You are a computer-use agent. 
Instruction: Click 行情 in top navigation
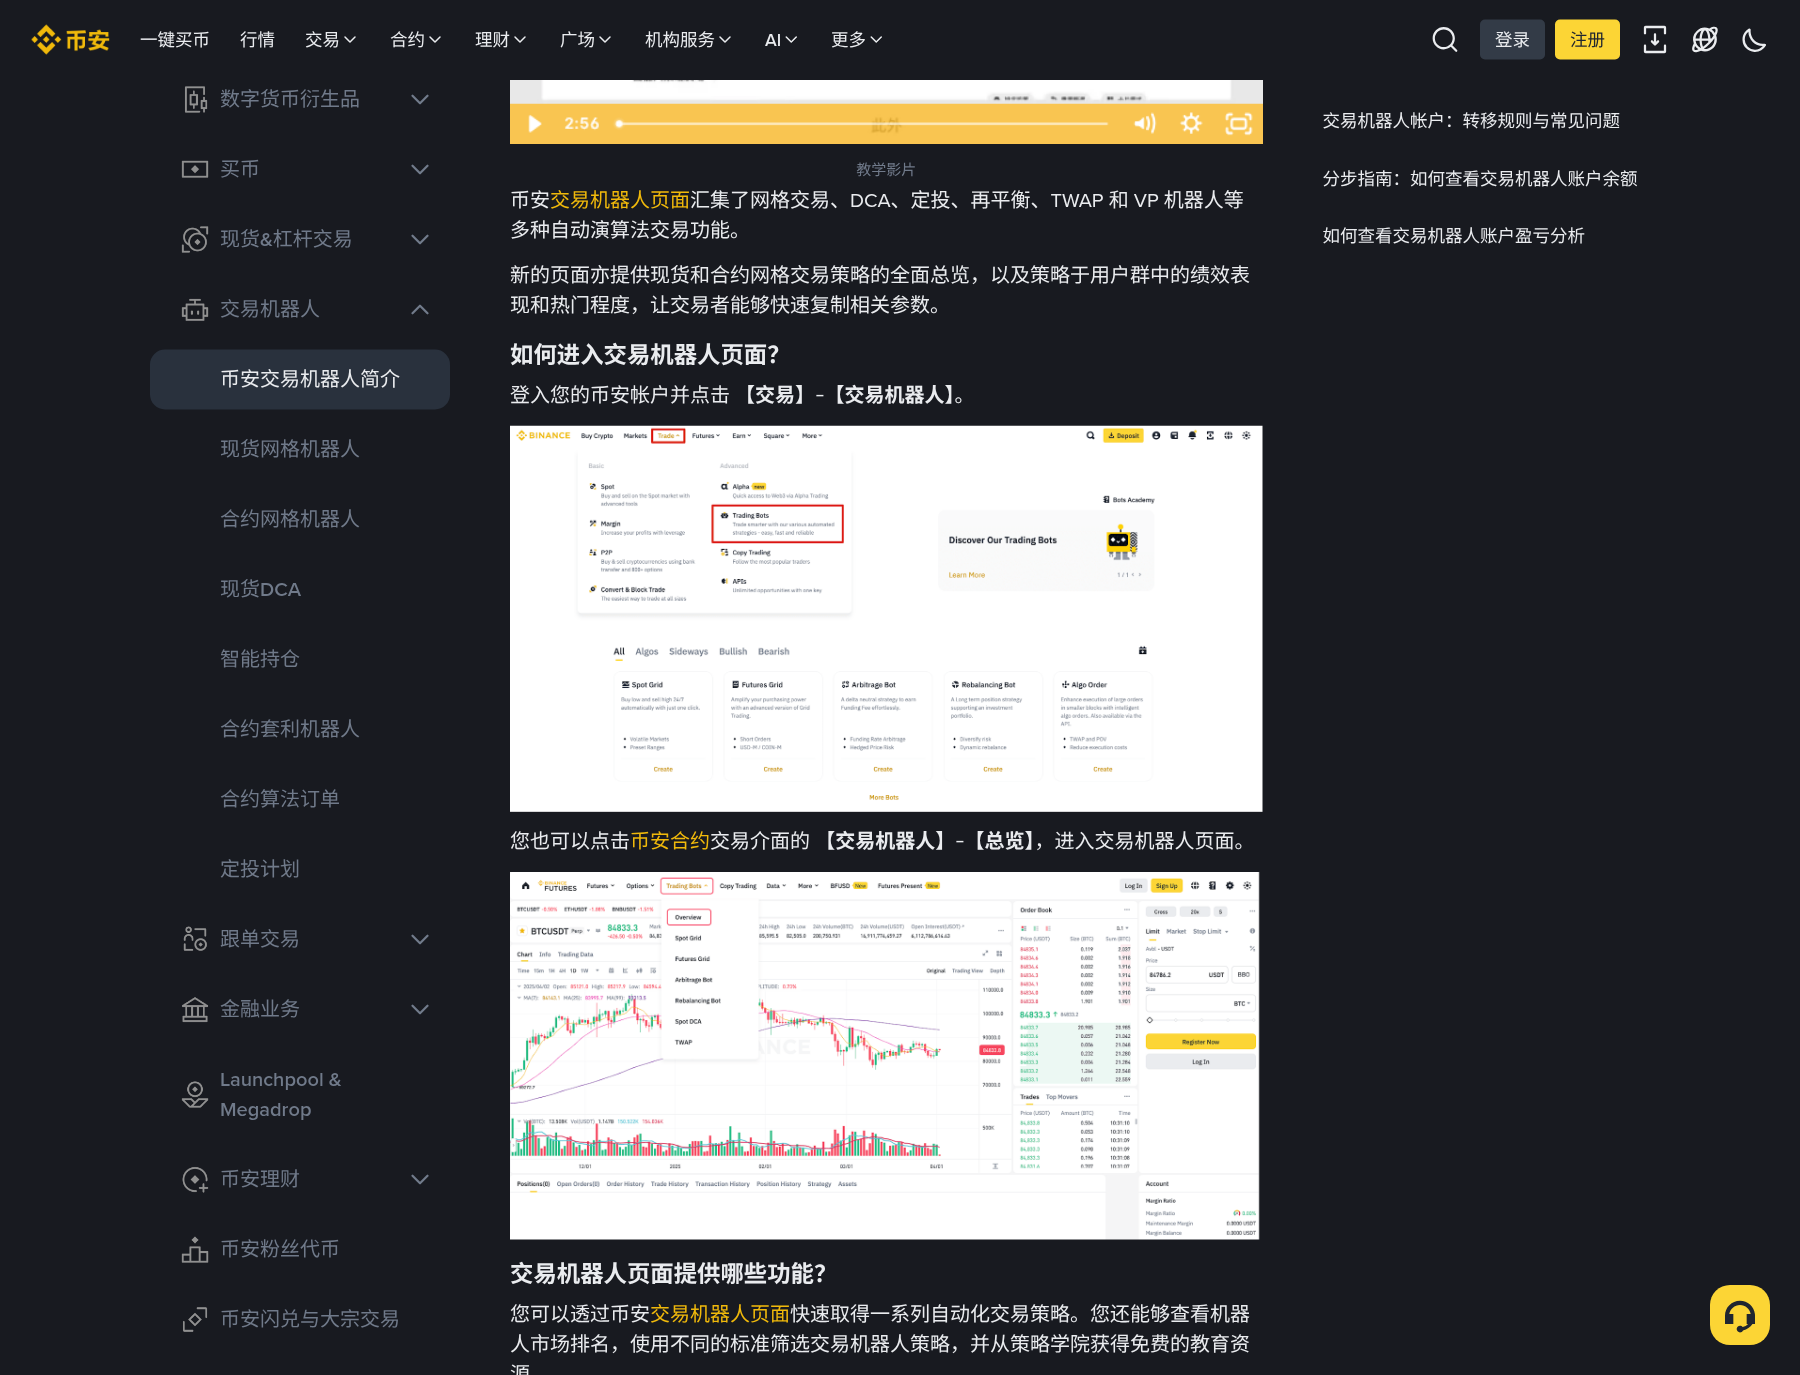pos(257,40)
